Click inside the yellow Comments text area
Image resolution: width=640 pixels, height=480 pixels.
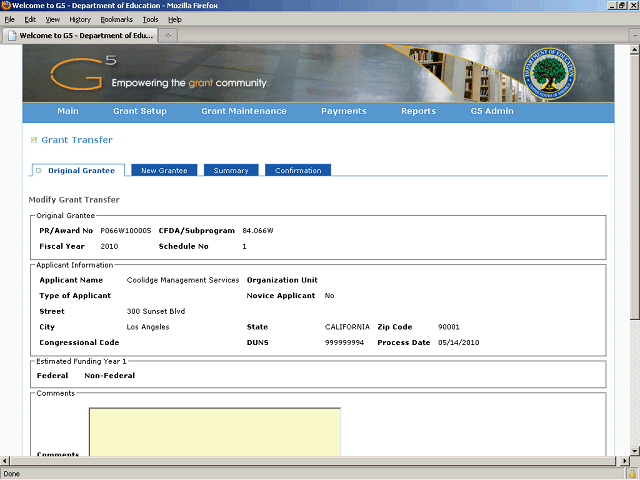(215, 432)
